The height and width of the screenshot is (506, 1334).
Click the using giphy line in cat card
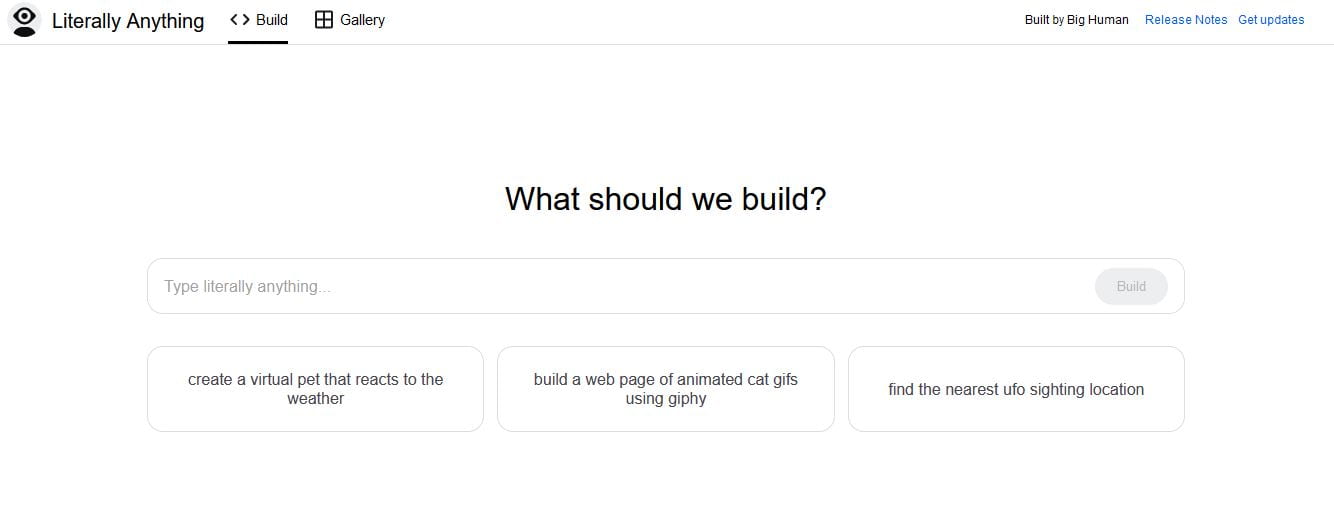coord(666,399)
